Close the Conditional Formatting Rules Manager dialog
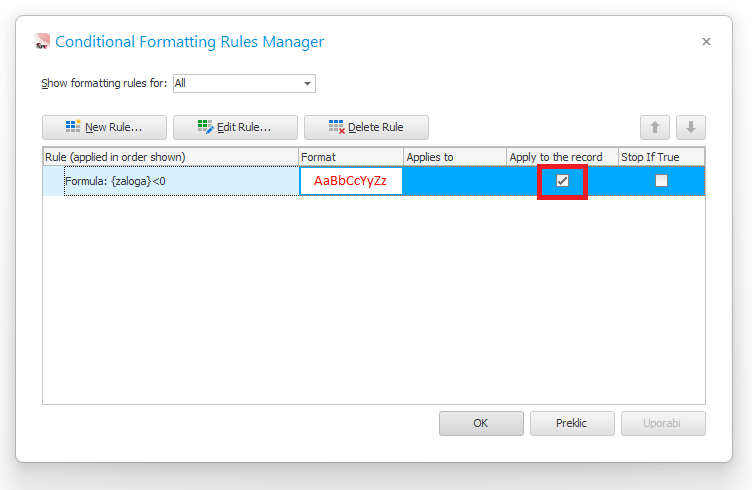Screen dimensions: 752x490 pyautogui.click(x=706, y=42)
